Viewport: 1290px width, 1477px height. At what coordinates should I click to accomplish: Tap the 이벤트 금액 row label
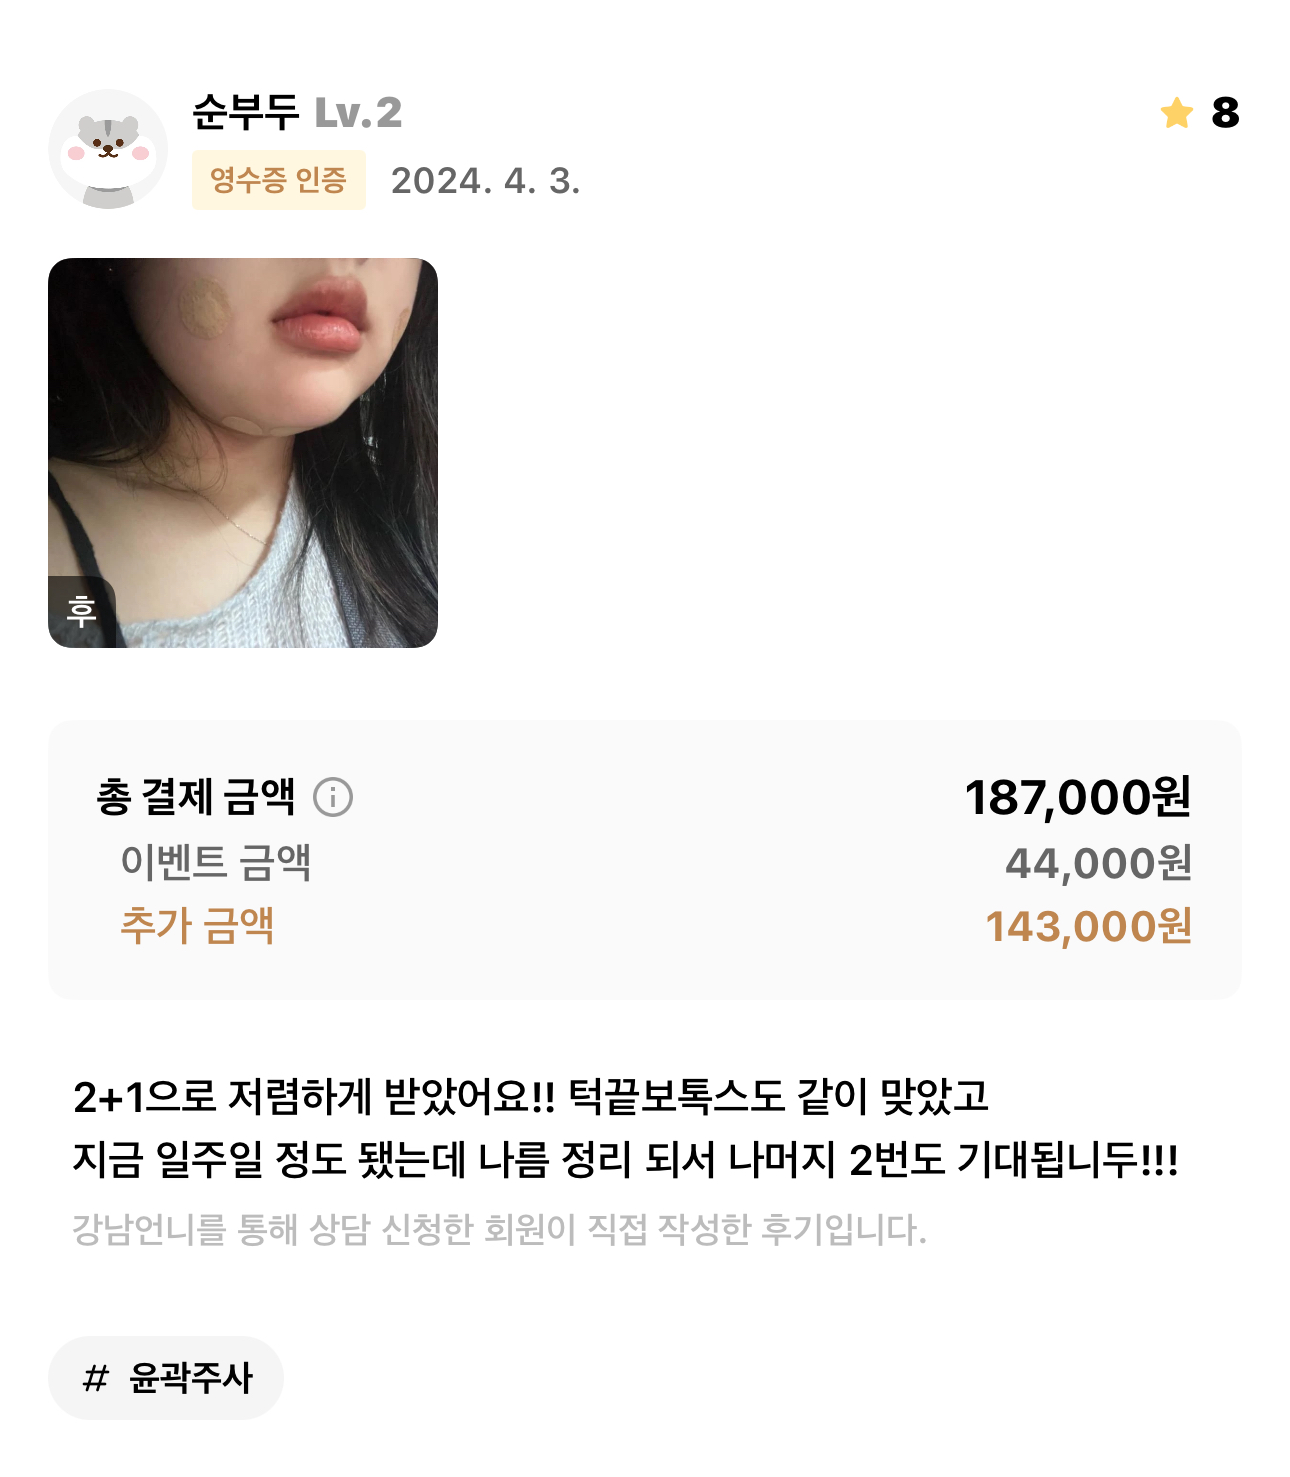click(x=216, y=862)
